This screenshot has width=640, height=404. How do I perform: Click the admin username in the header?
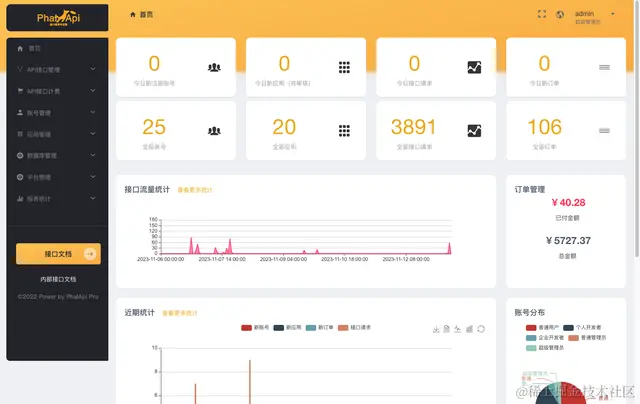pyautogui.click(x=584, y=13)
